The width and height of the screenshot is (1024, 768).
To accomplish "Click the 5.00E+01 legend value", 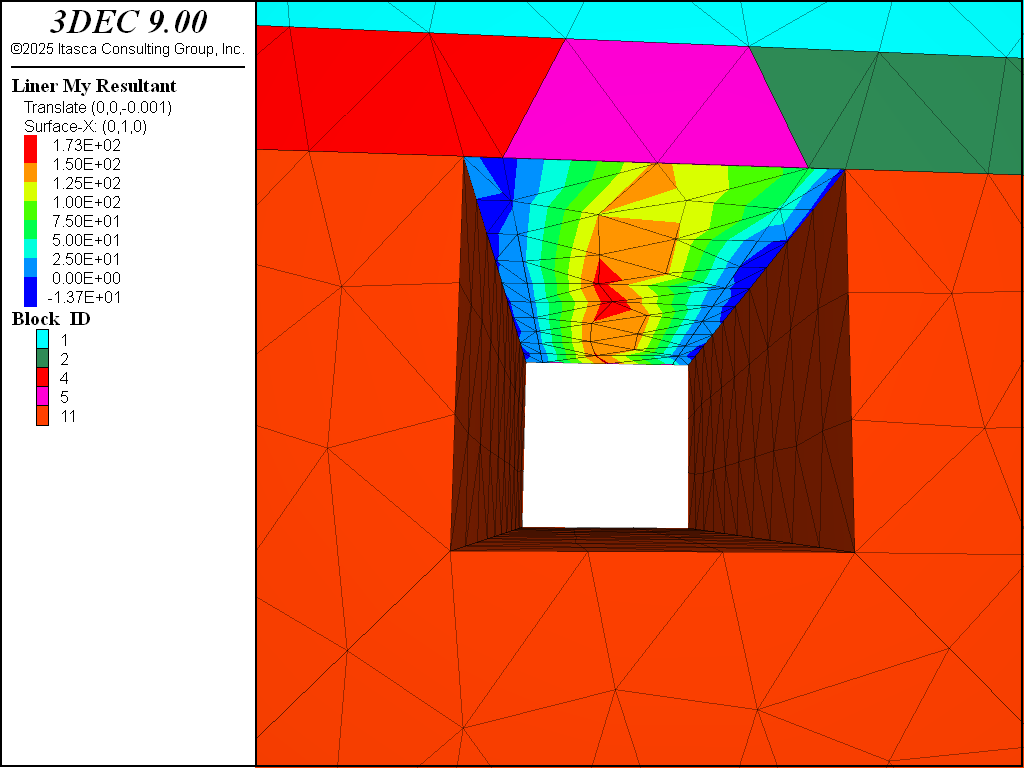I will [x=87, y=240].
